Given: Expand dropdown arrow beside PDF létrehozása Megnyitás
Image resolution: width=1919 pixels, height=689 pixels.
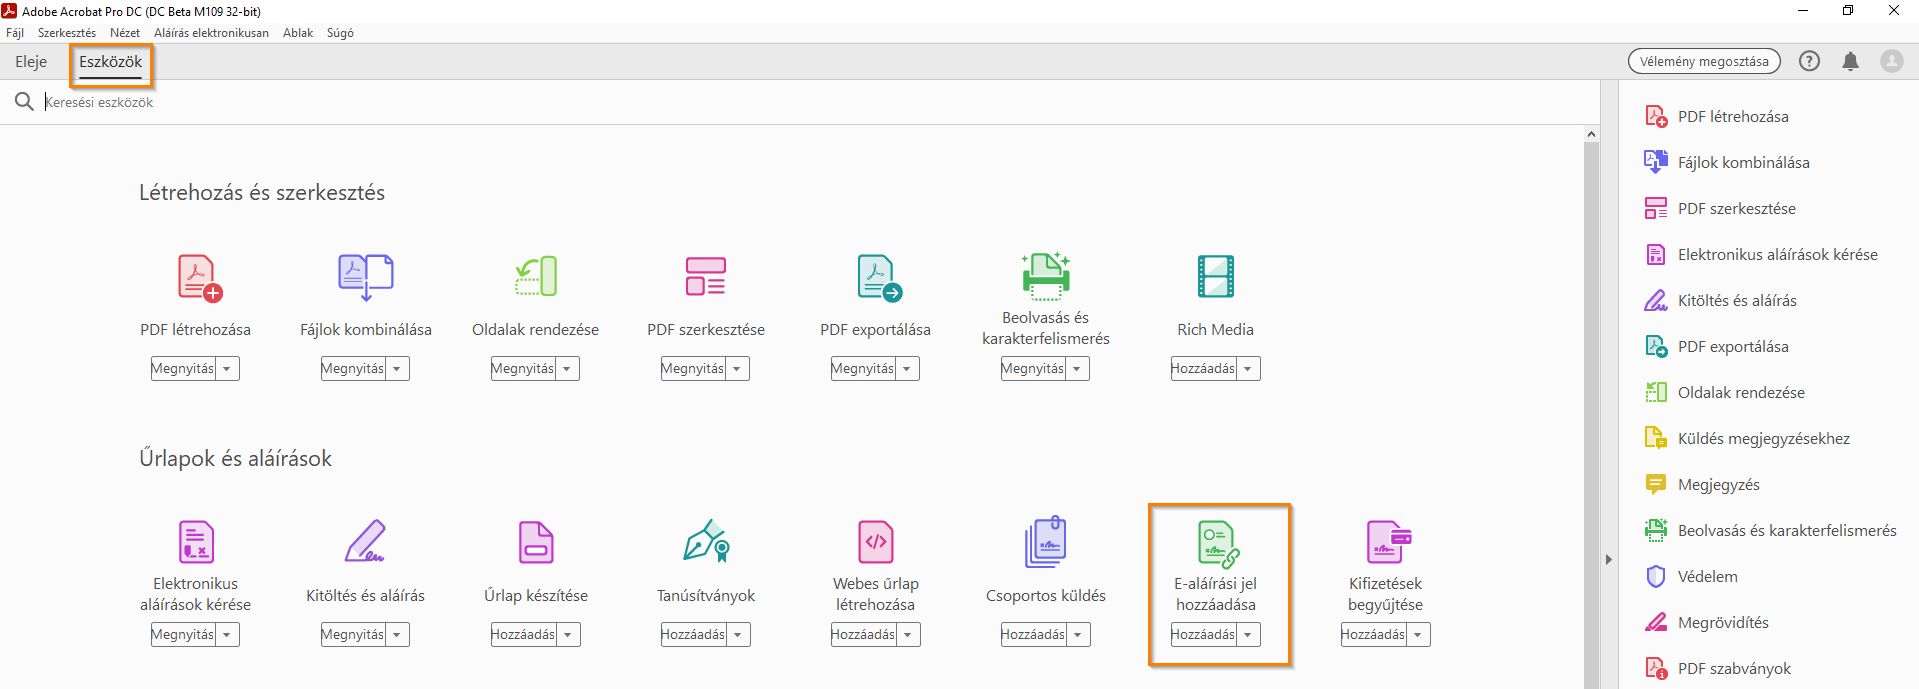Looking at the screenshot, I should point(227,369).
